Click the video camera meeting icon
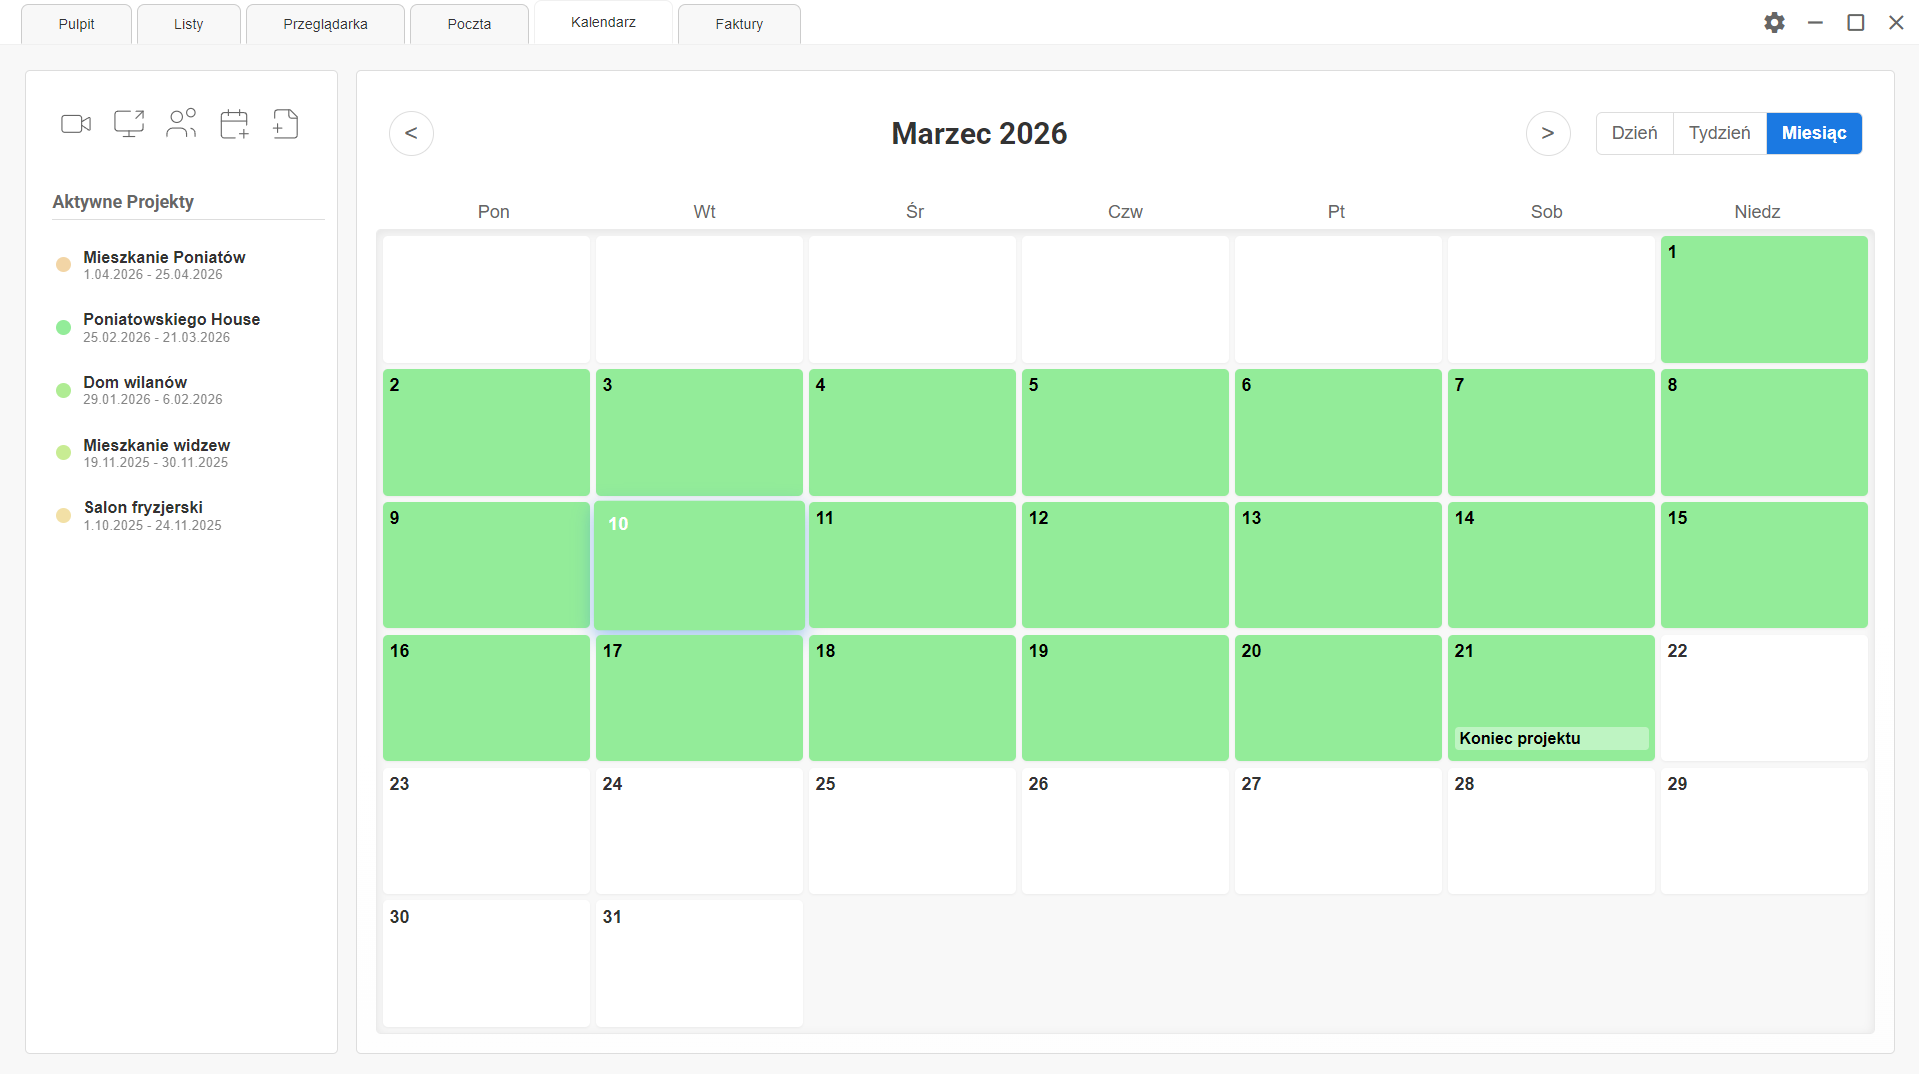 (x=76, y=124)
